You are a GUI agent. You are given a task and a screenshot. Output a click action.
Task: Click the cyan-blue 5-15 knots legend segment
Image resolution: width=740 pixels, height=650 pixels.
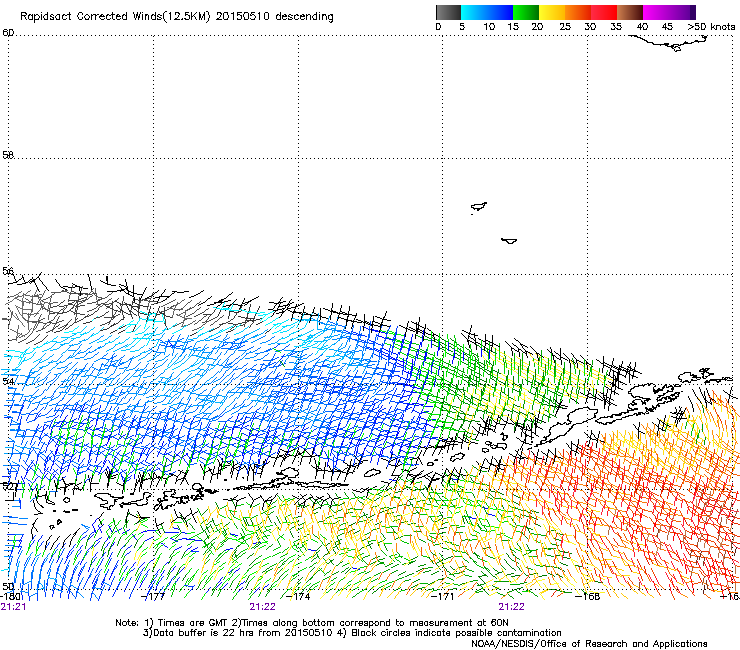[487, 12]
